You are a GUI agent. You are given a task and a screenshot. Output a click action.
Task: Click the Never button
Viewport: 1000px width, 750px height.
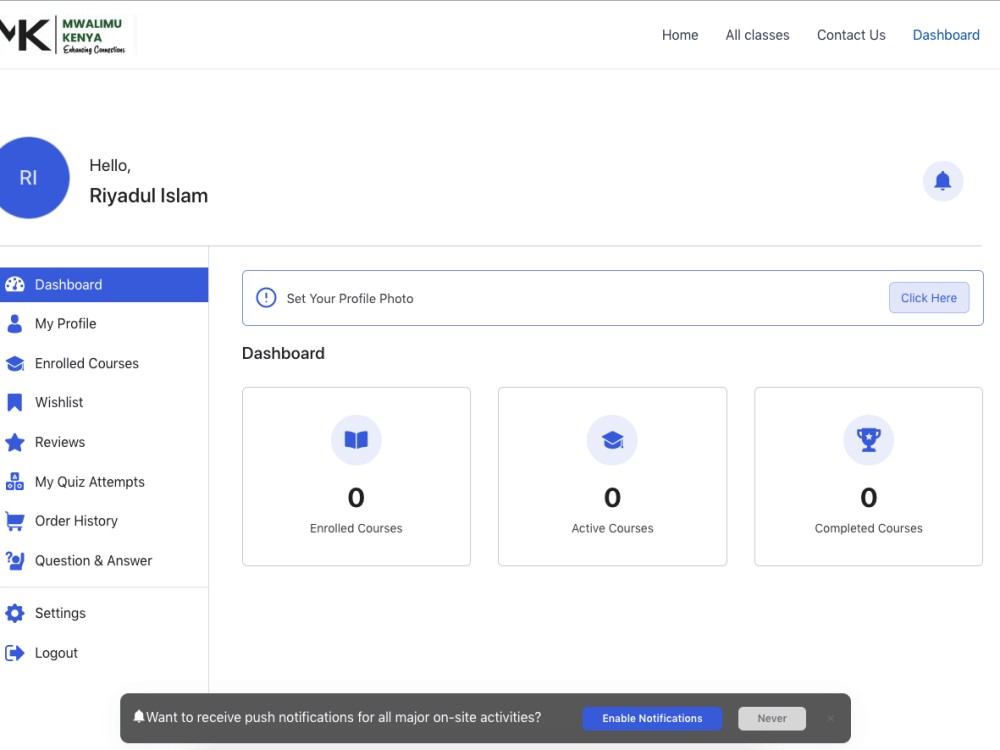click(772, 718)
